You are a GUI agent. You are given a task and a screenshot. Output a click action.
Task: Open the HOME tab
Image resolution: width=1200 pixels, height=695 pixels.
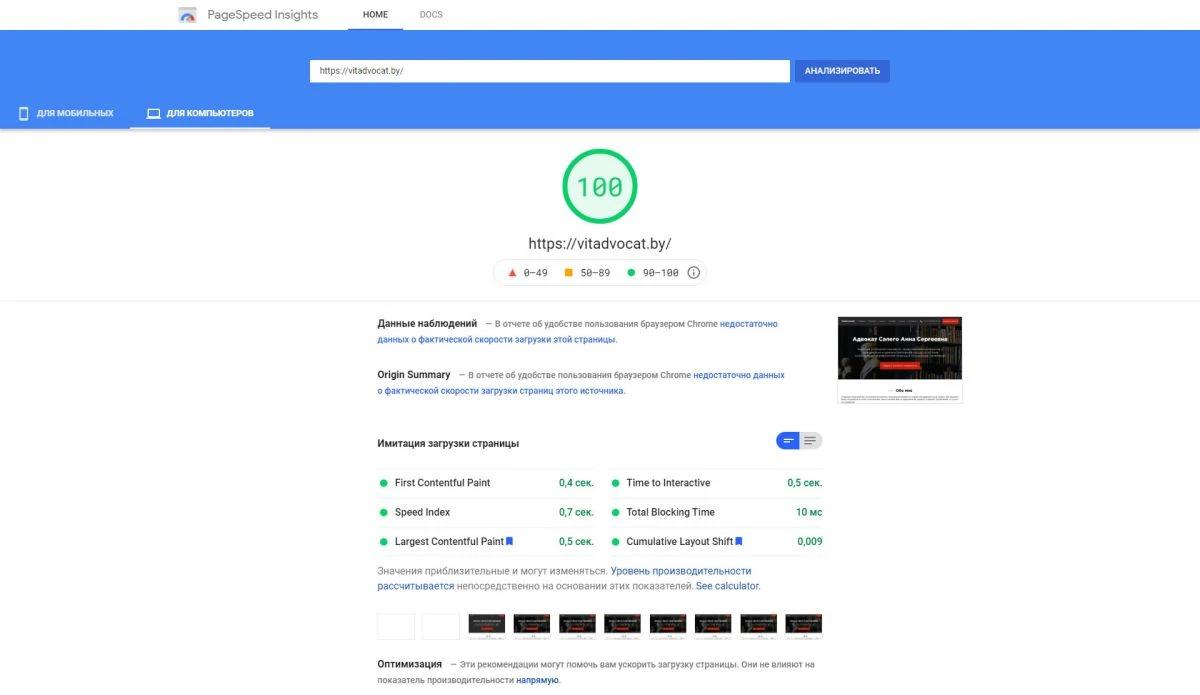(x=376, y=15)
